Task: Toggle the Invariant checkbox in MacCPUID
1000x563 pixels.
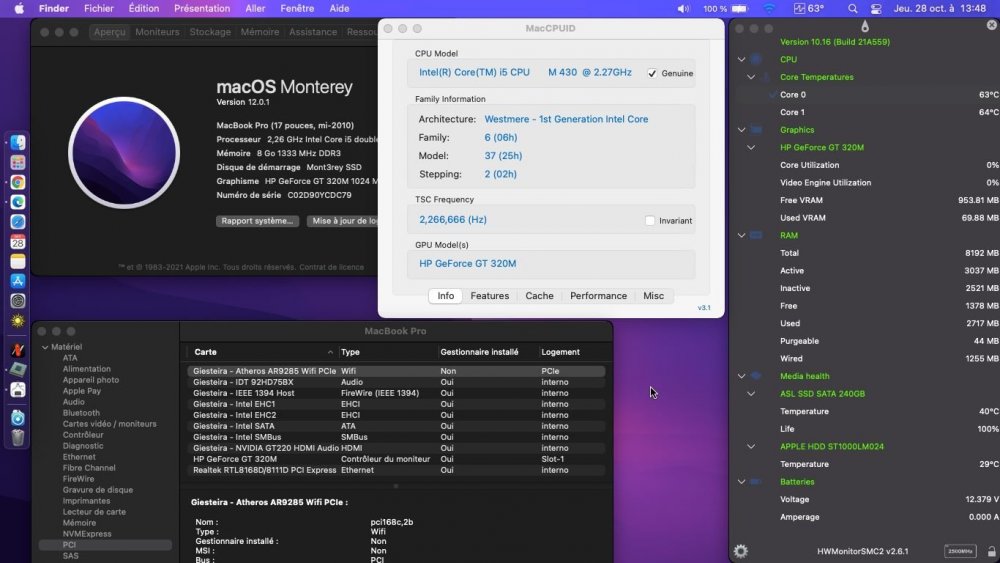Action: coord(650,221)
